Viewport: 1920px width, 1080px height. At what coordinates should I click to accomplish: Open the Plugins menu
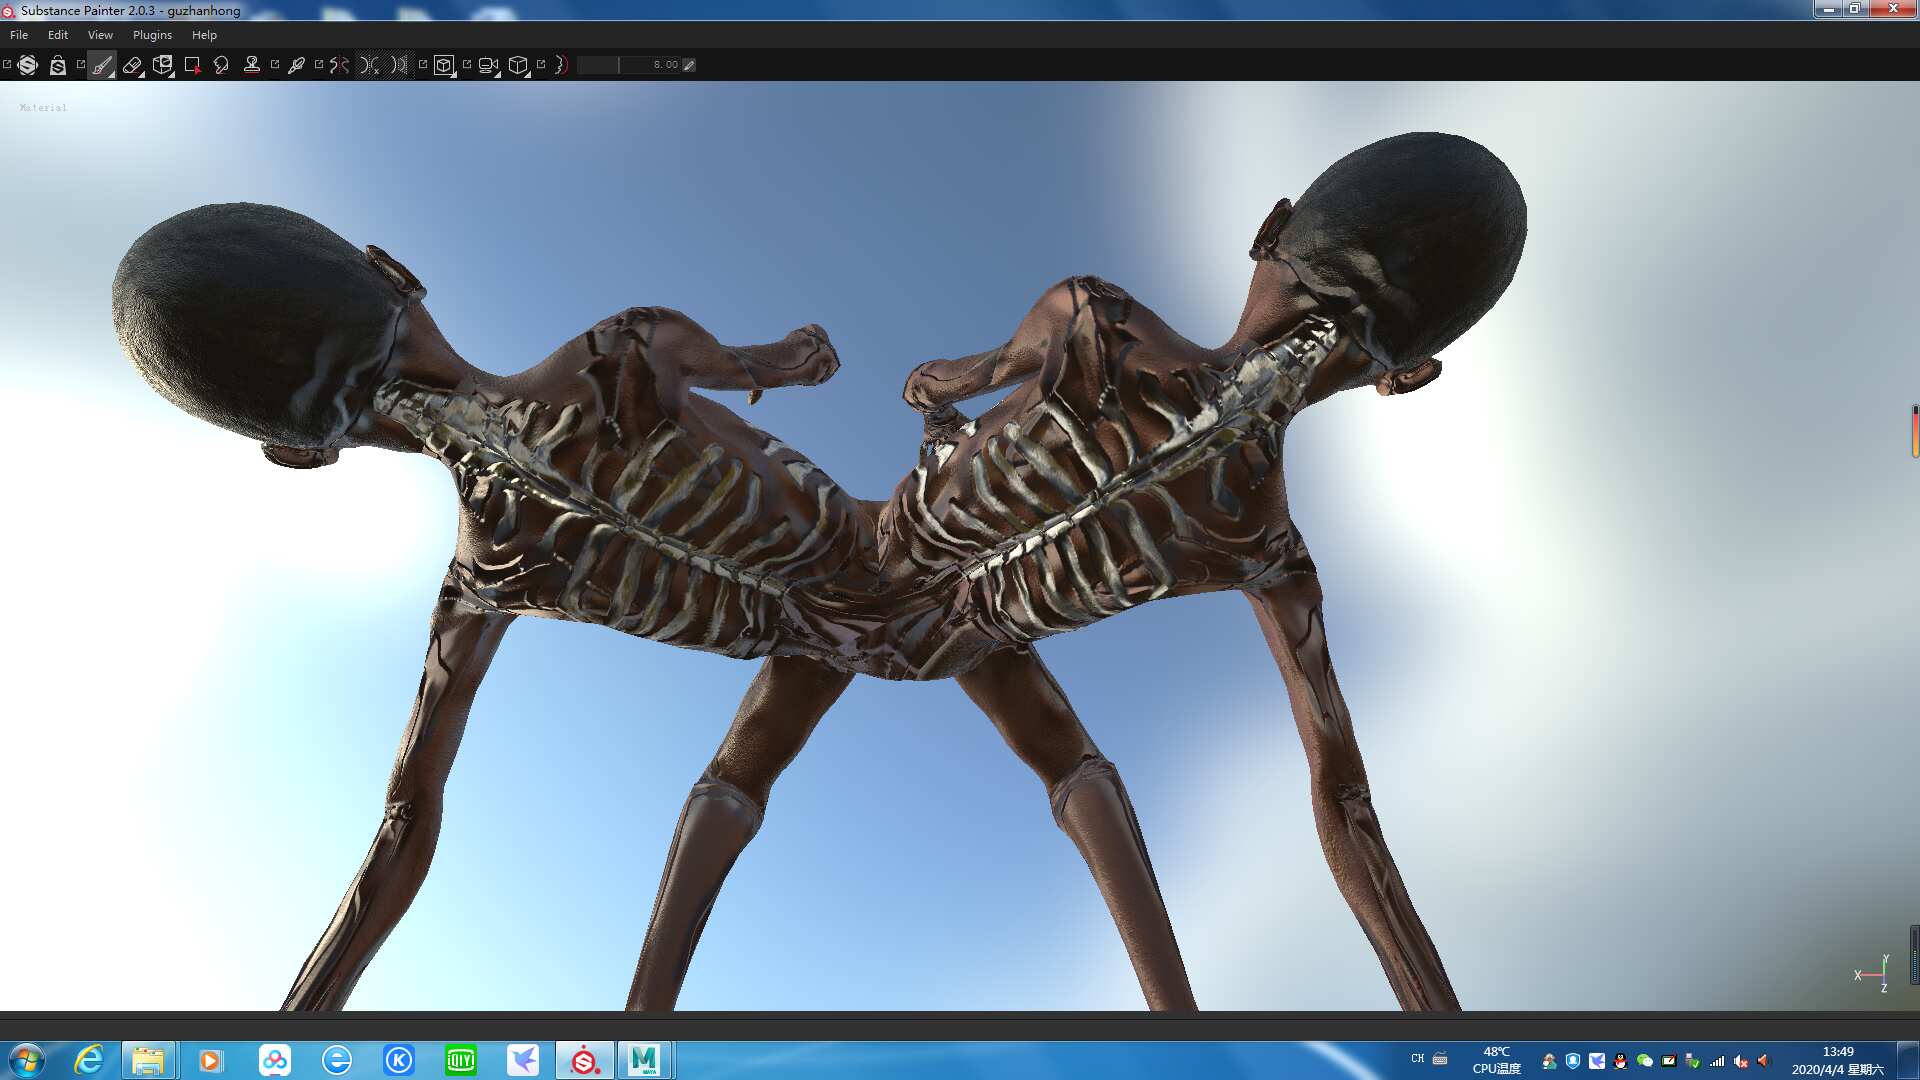(152, 35)
